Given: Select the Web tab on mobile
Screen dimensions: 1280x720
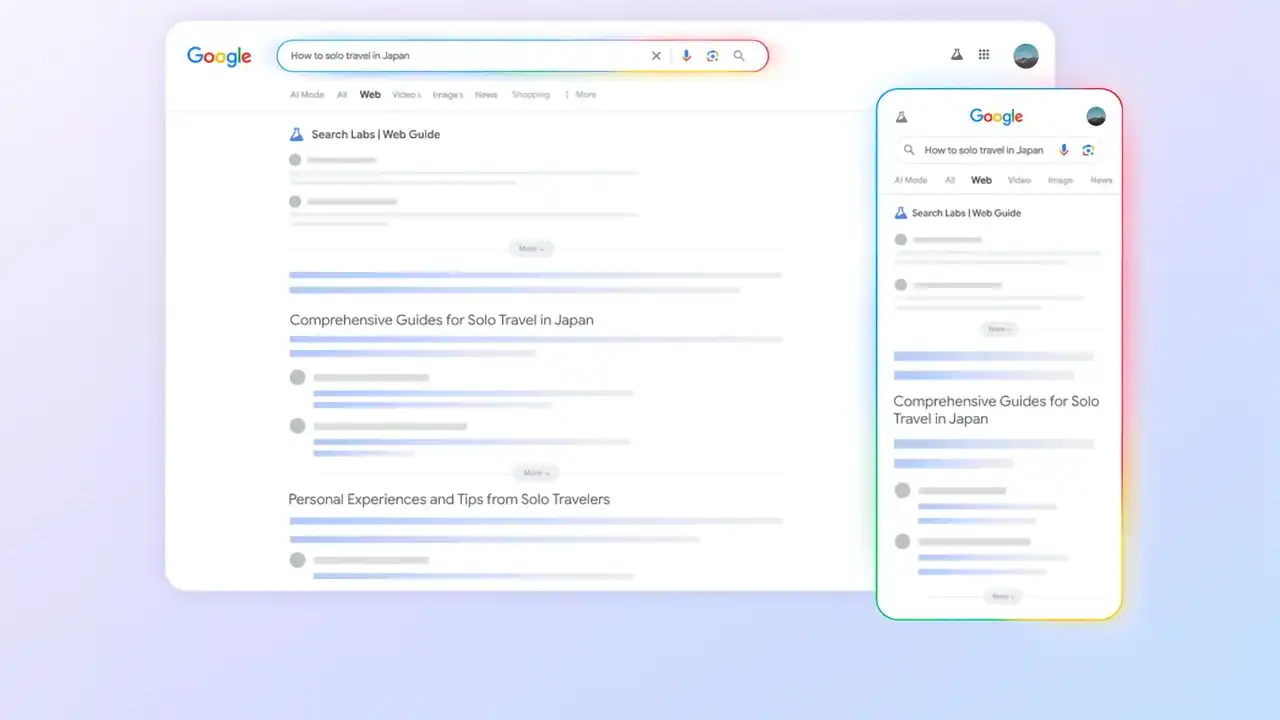Looking at the screenshot, I should pos(982,180).
